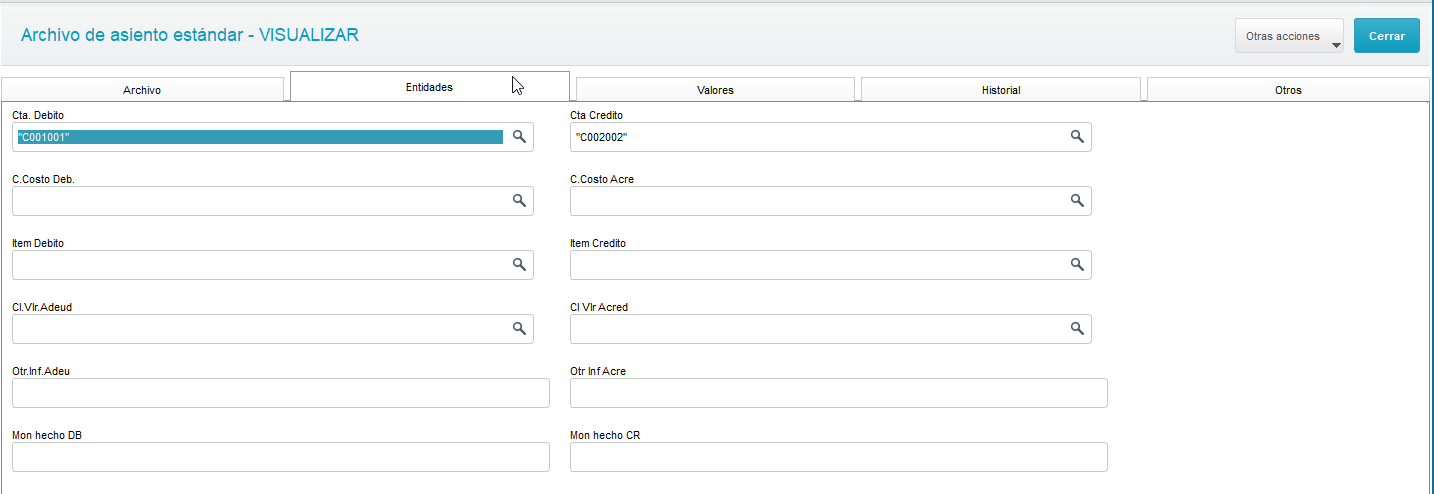
Task: Open the Valores tab
Action: [x=715, y=90]
